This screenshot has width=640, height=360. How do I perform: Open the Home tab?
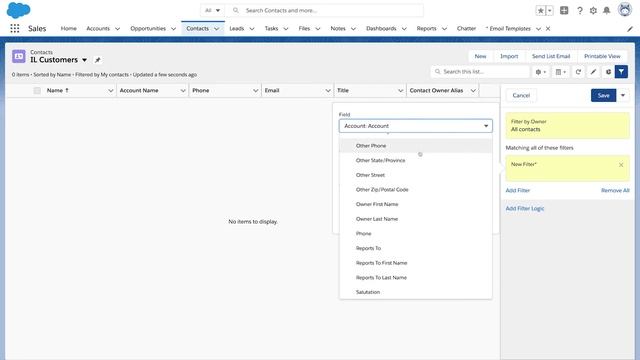(x=69, y=29)
